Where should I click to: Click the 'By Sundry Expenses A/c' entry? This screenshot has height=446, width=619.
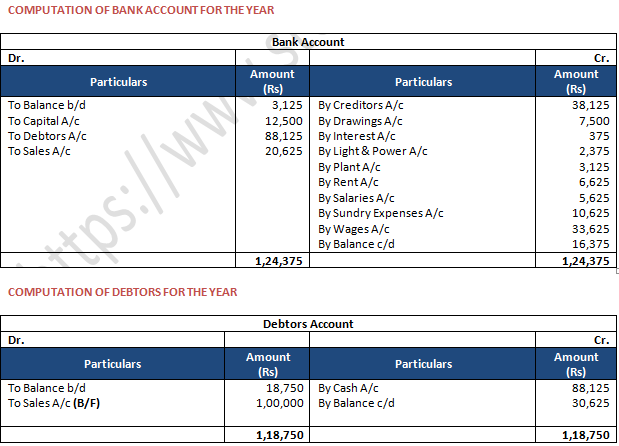[x=380, y=213]
